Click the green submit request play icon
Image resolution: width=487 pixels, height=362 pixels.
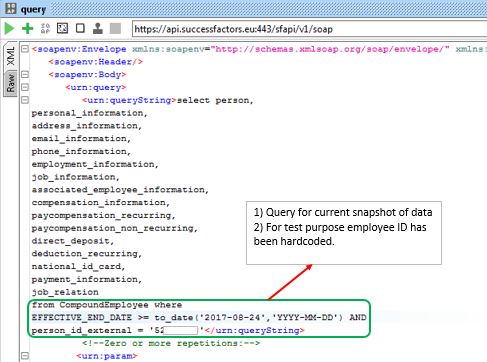9,29
